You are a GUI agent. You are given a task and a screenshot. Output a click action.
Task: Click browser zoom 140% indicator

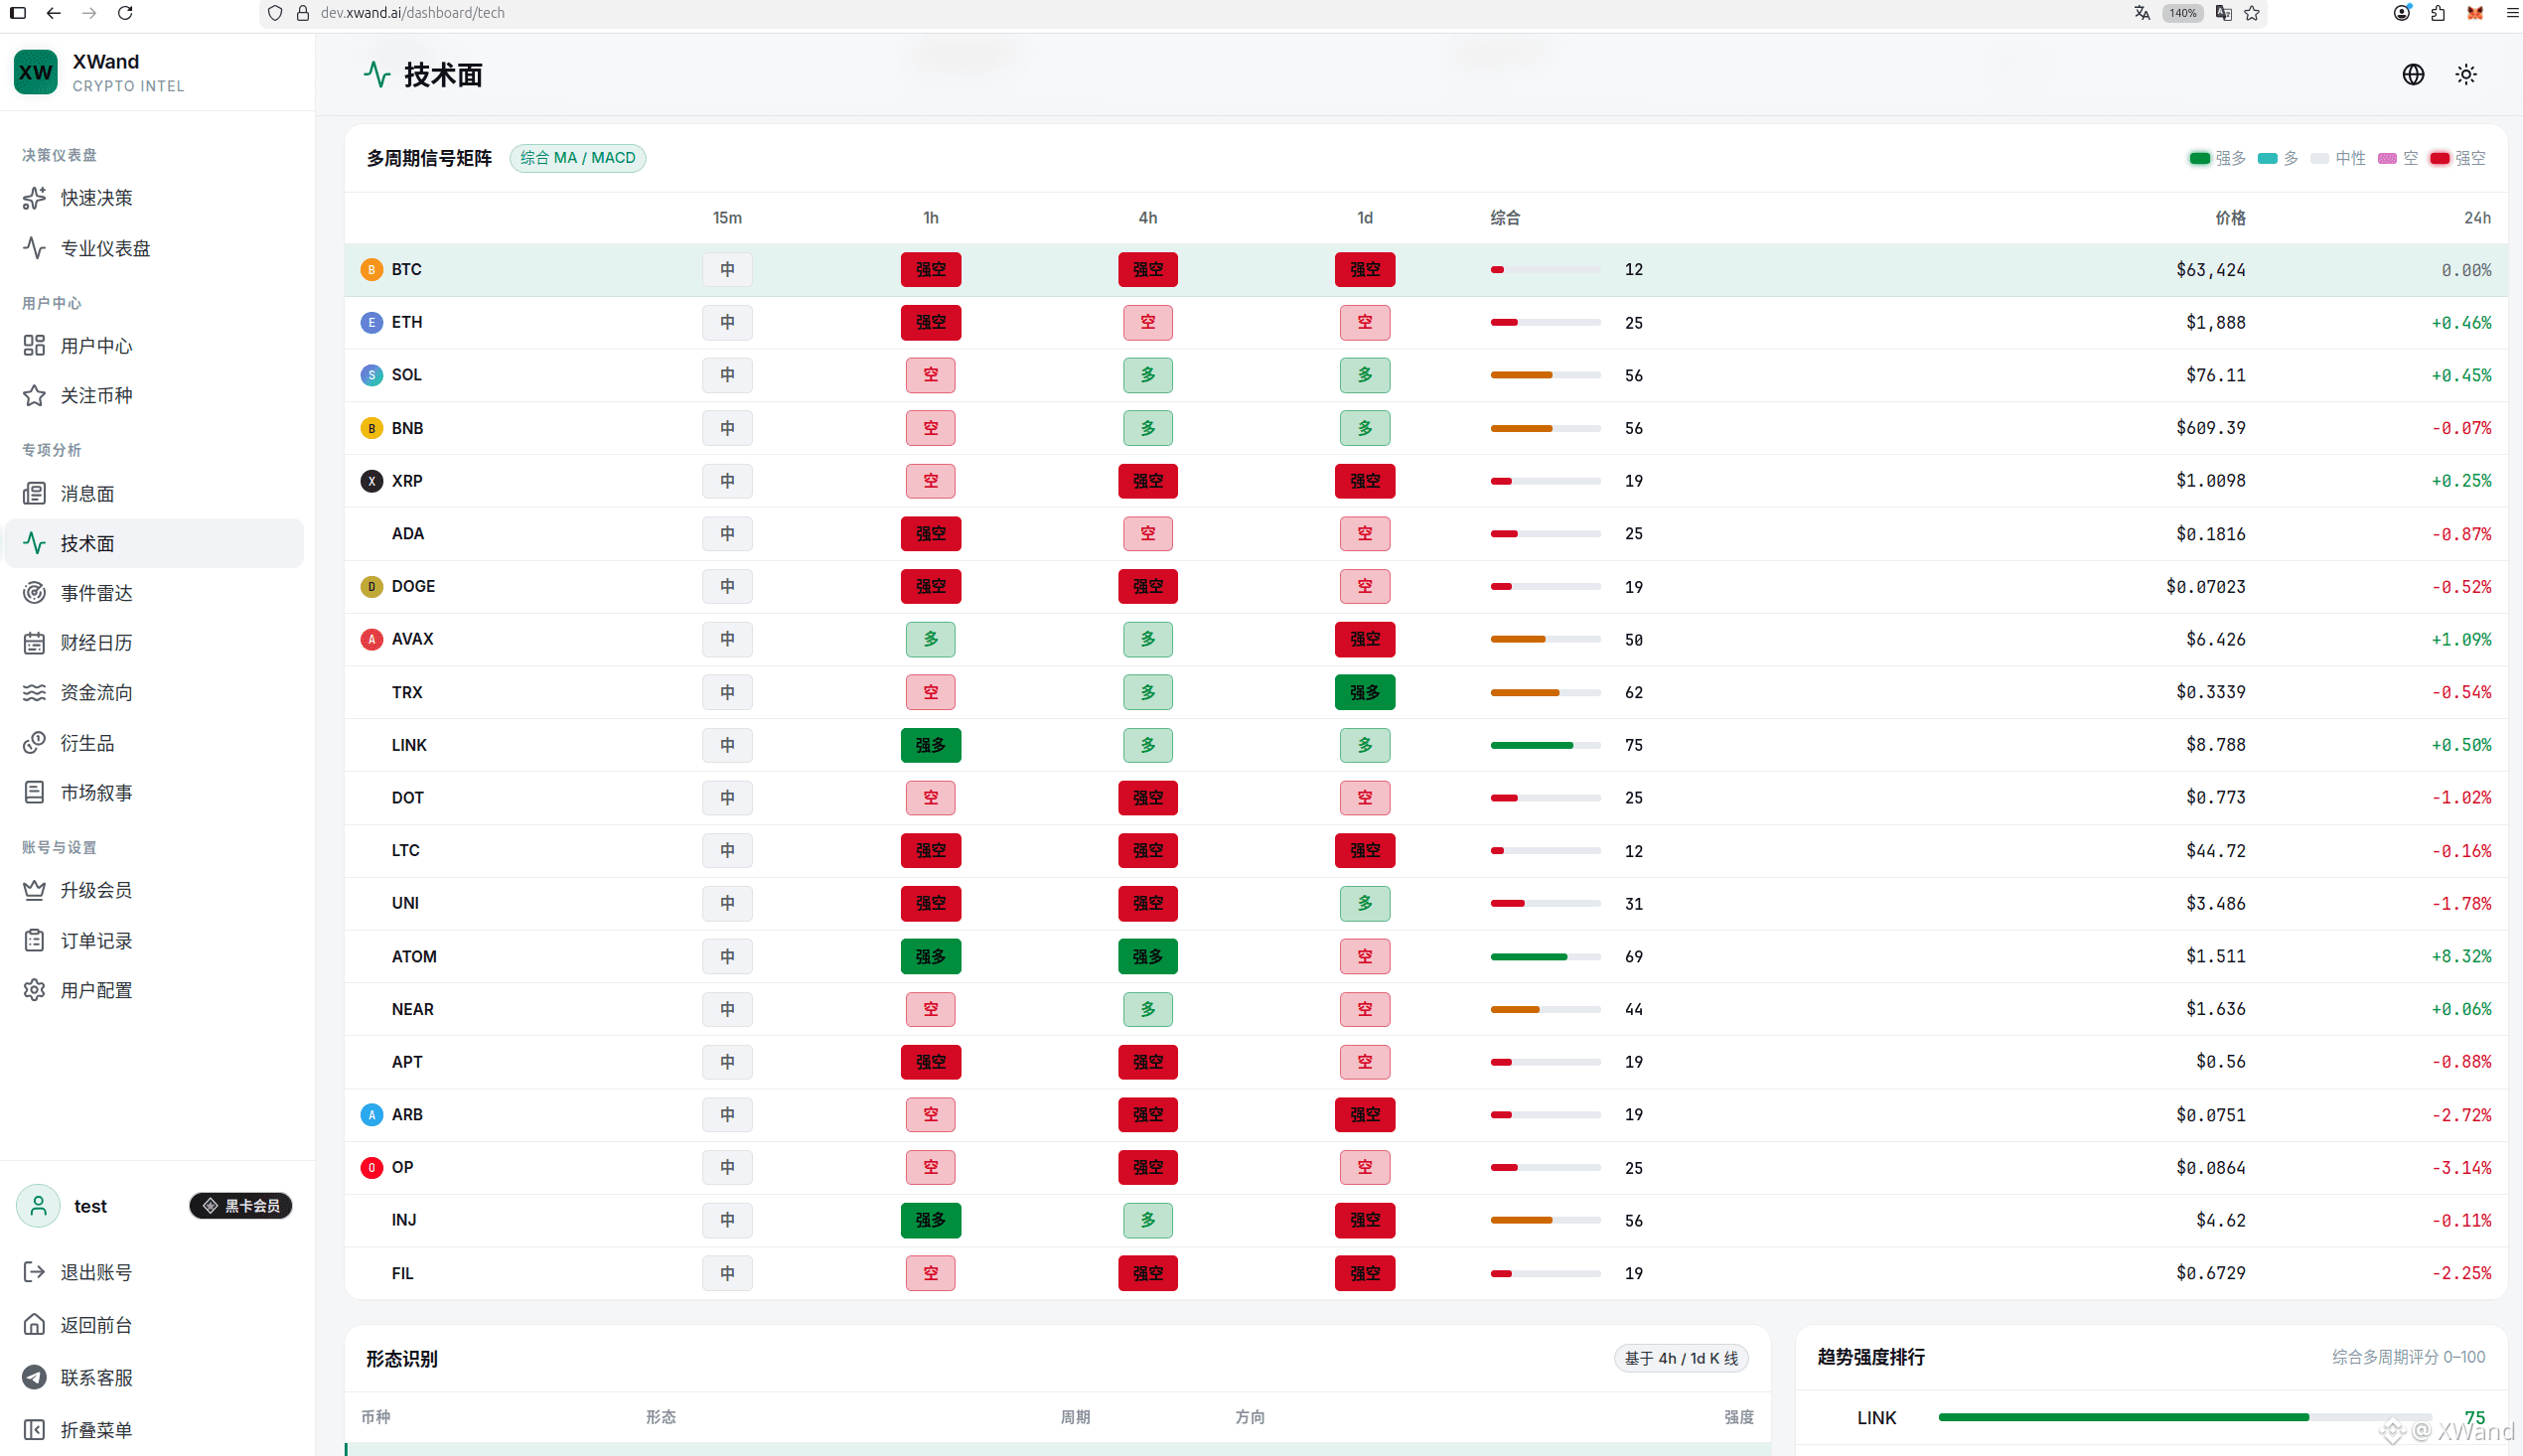2182,13
